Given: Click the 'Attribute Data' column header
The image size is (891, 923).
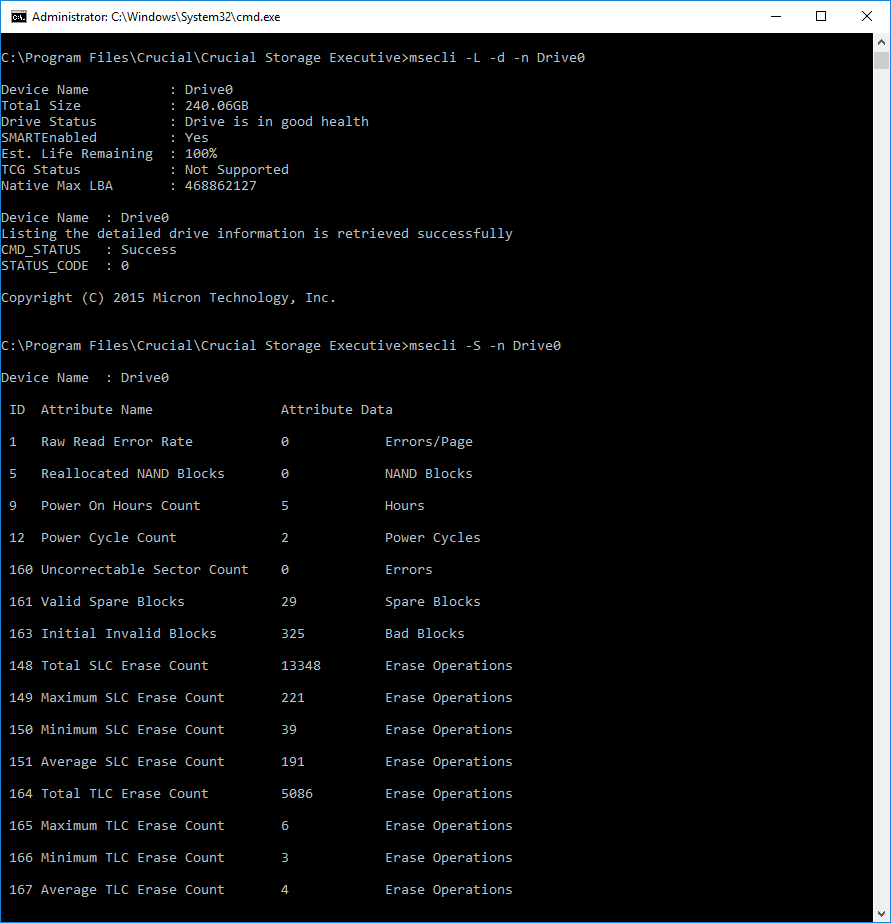Looking at the screenshot, I should [x=337, y=410].
